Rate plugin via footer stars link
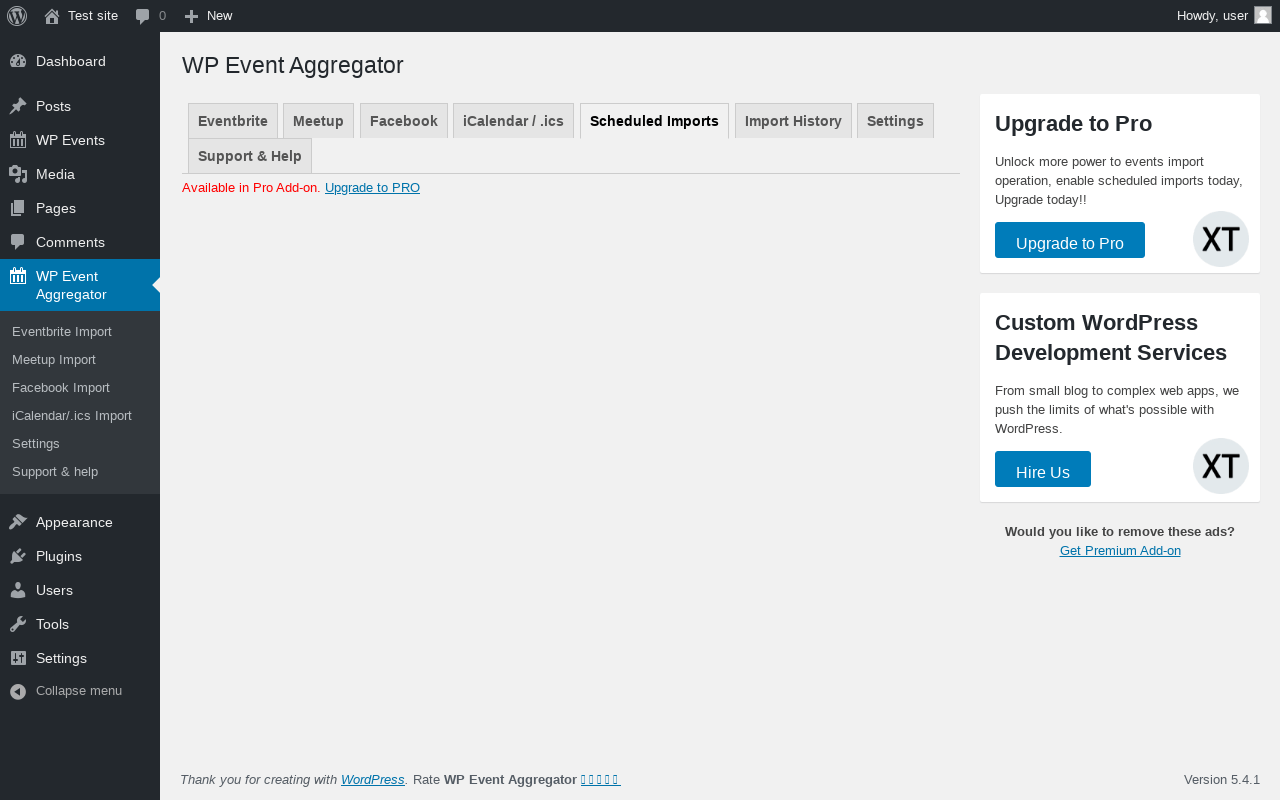 click(x=601, y=779)
